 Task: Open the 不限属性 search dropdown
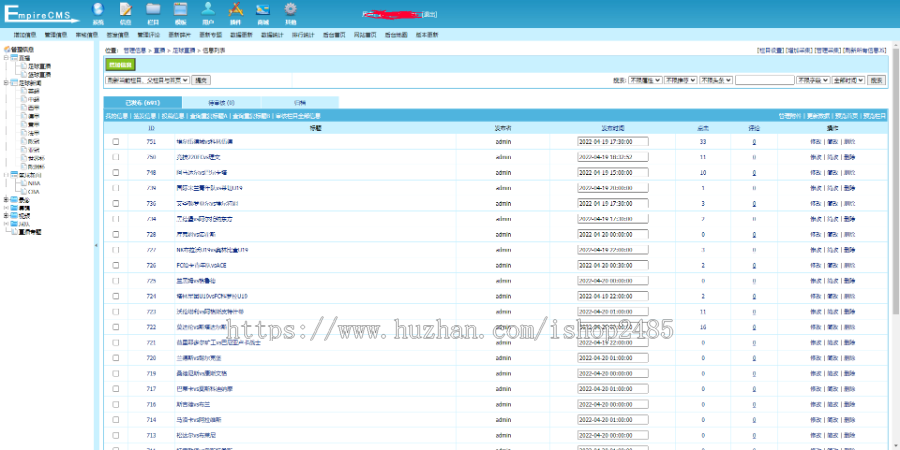click(x=645, y=80)
